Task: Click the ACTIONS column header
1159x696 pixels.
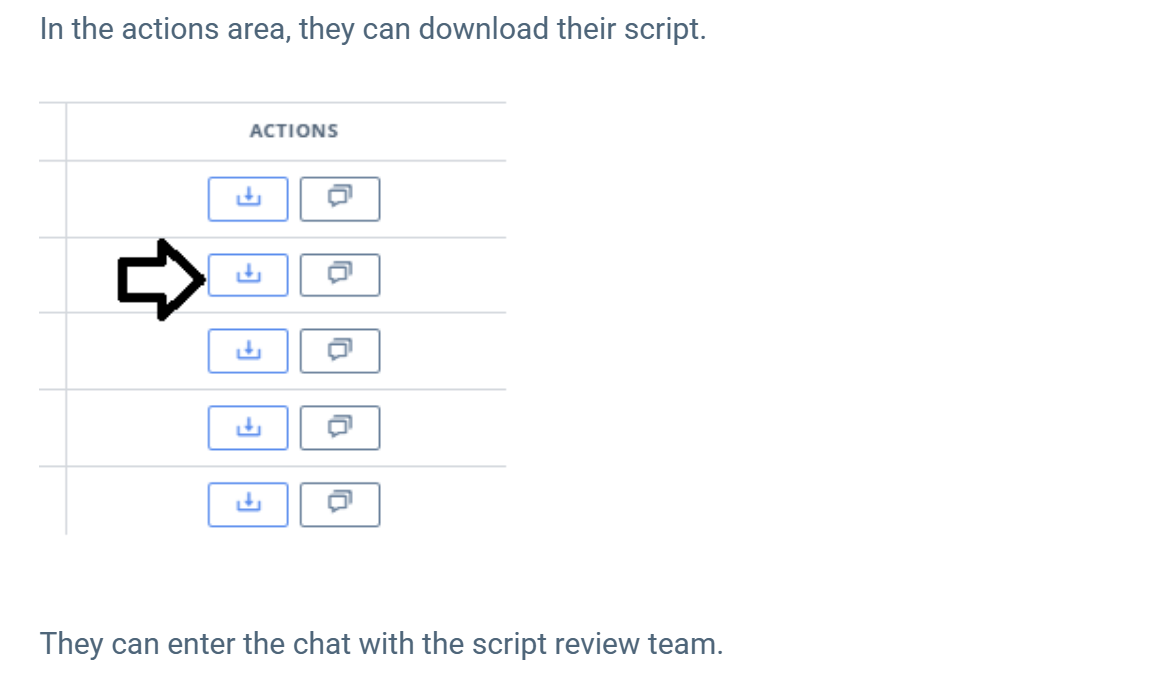Action: point(293,131)
